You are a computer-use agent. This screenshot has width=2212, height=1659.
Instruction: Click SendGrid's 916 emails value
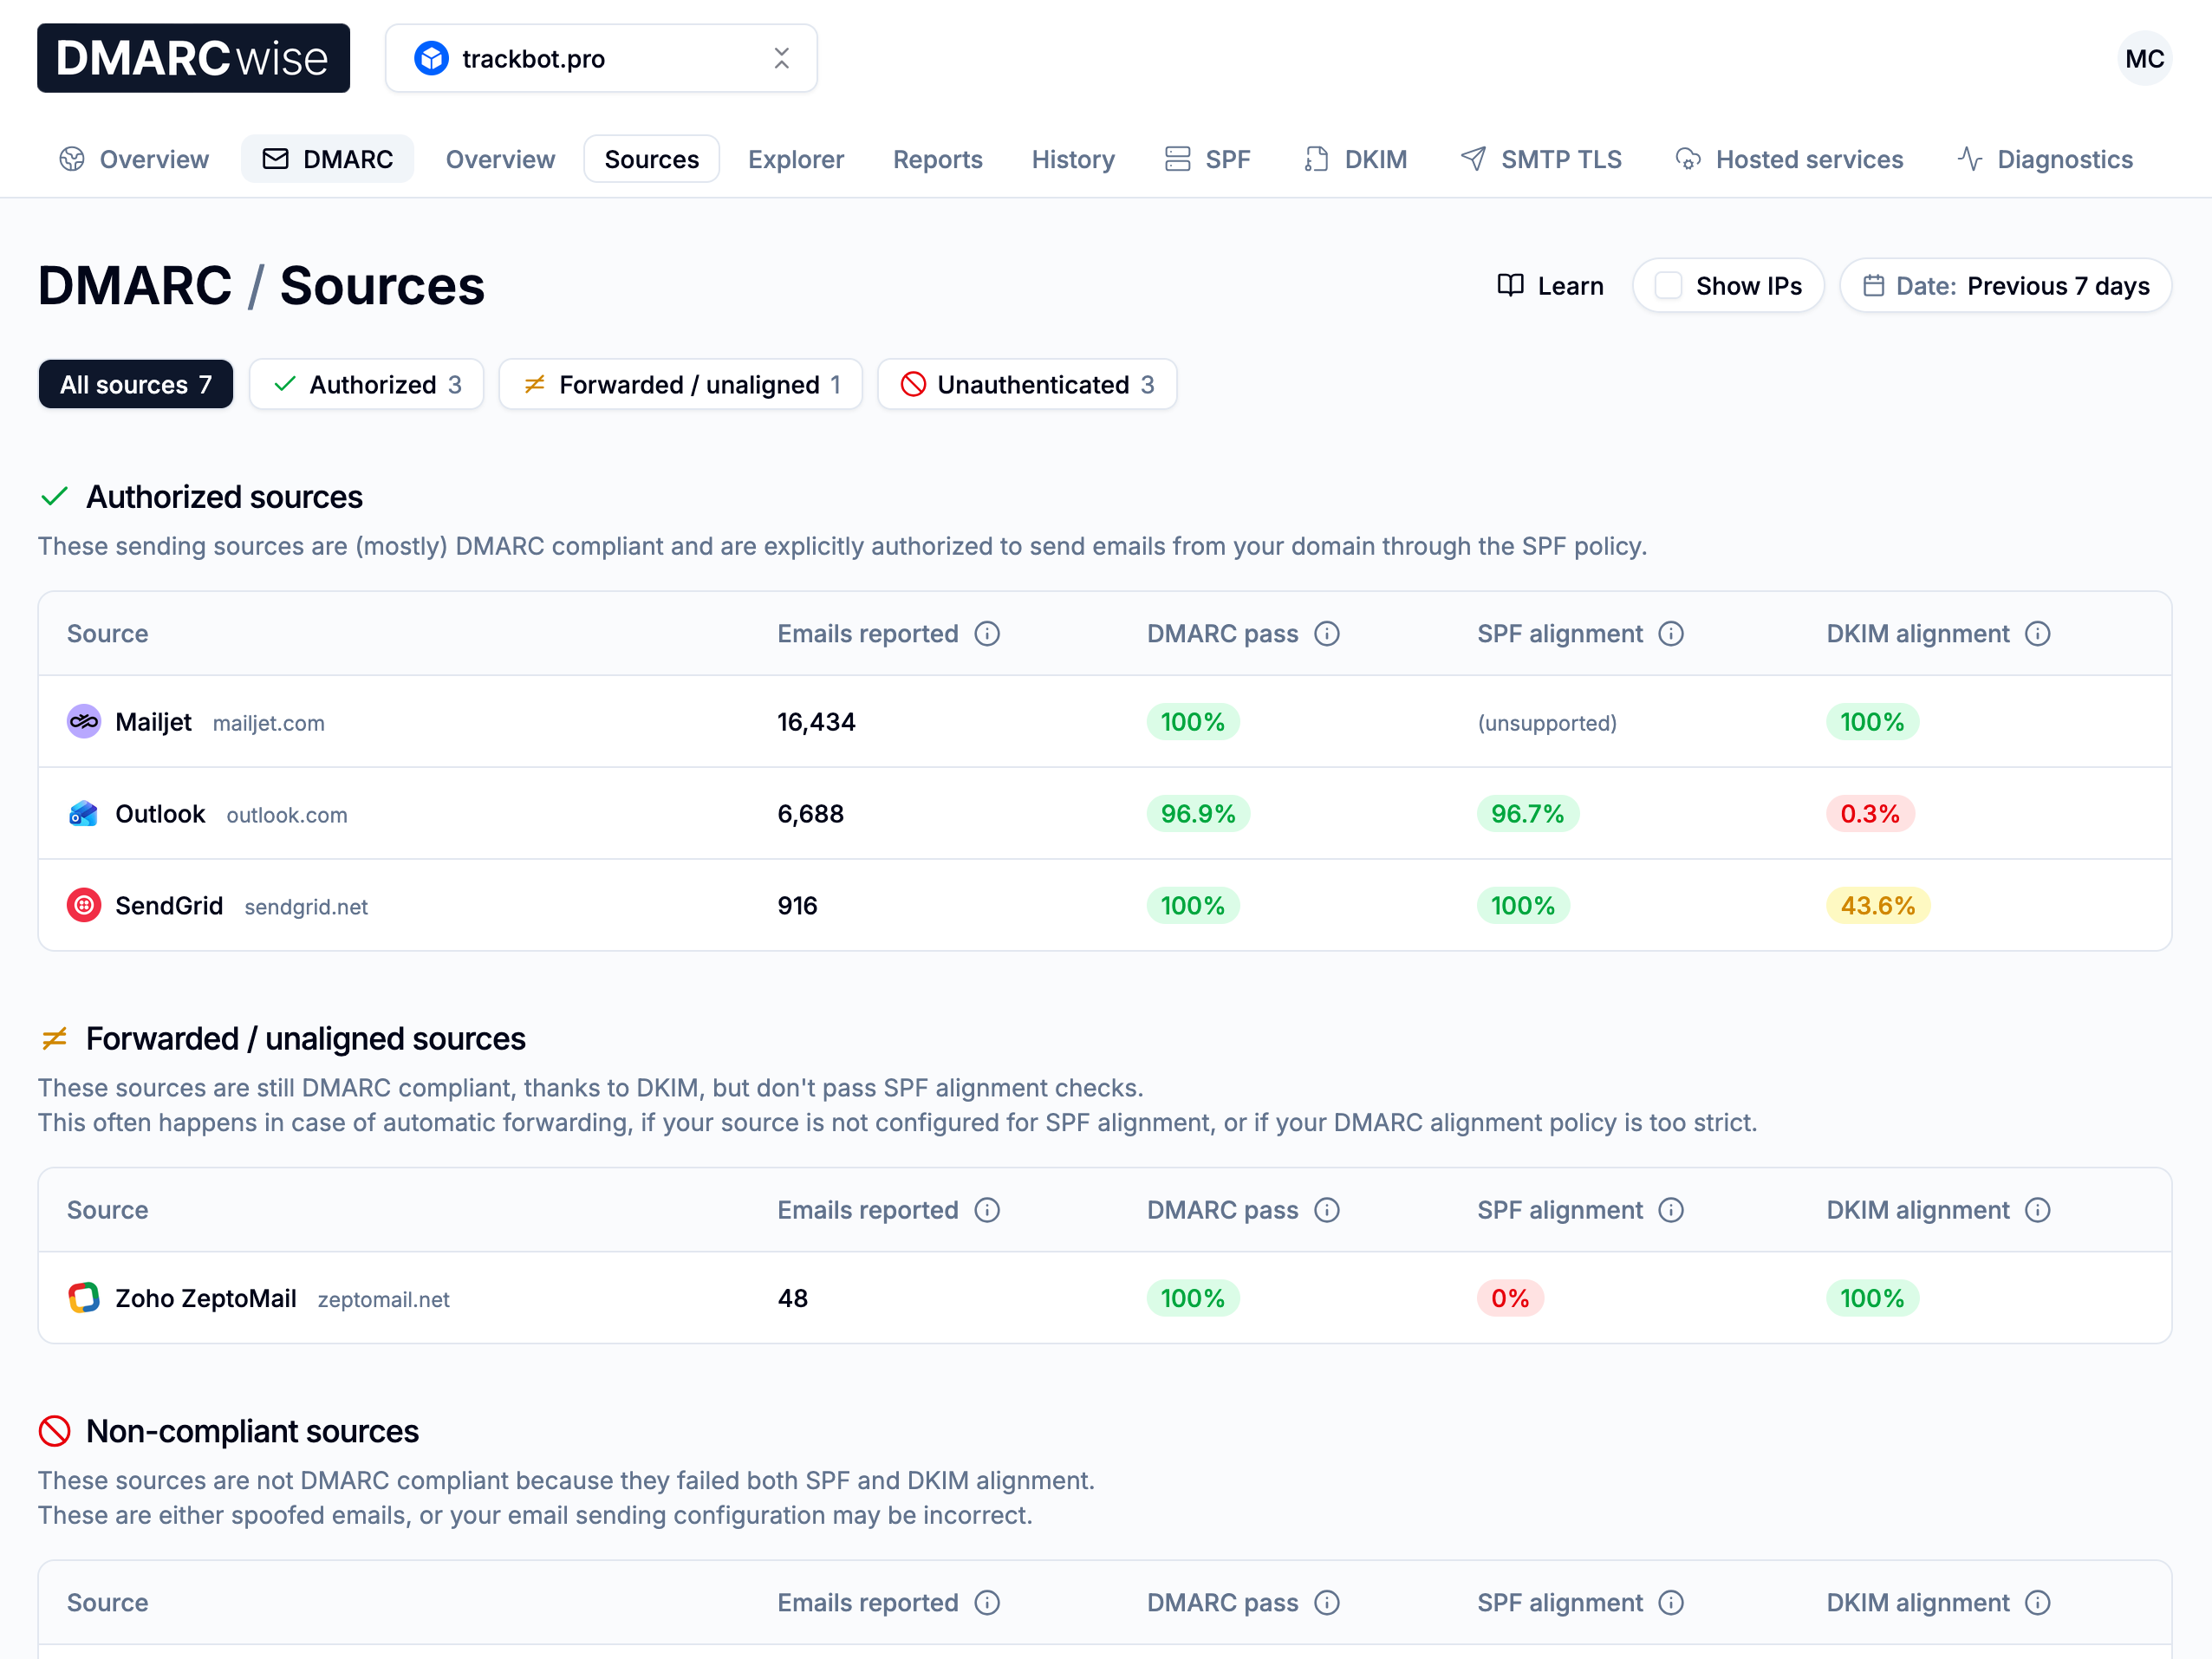coord(797,906)
